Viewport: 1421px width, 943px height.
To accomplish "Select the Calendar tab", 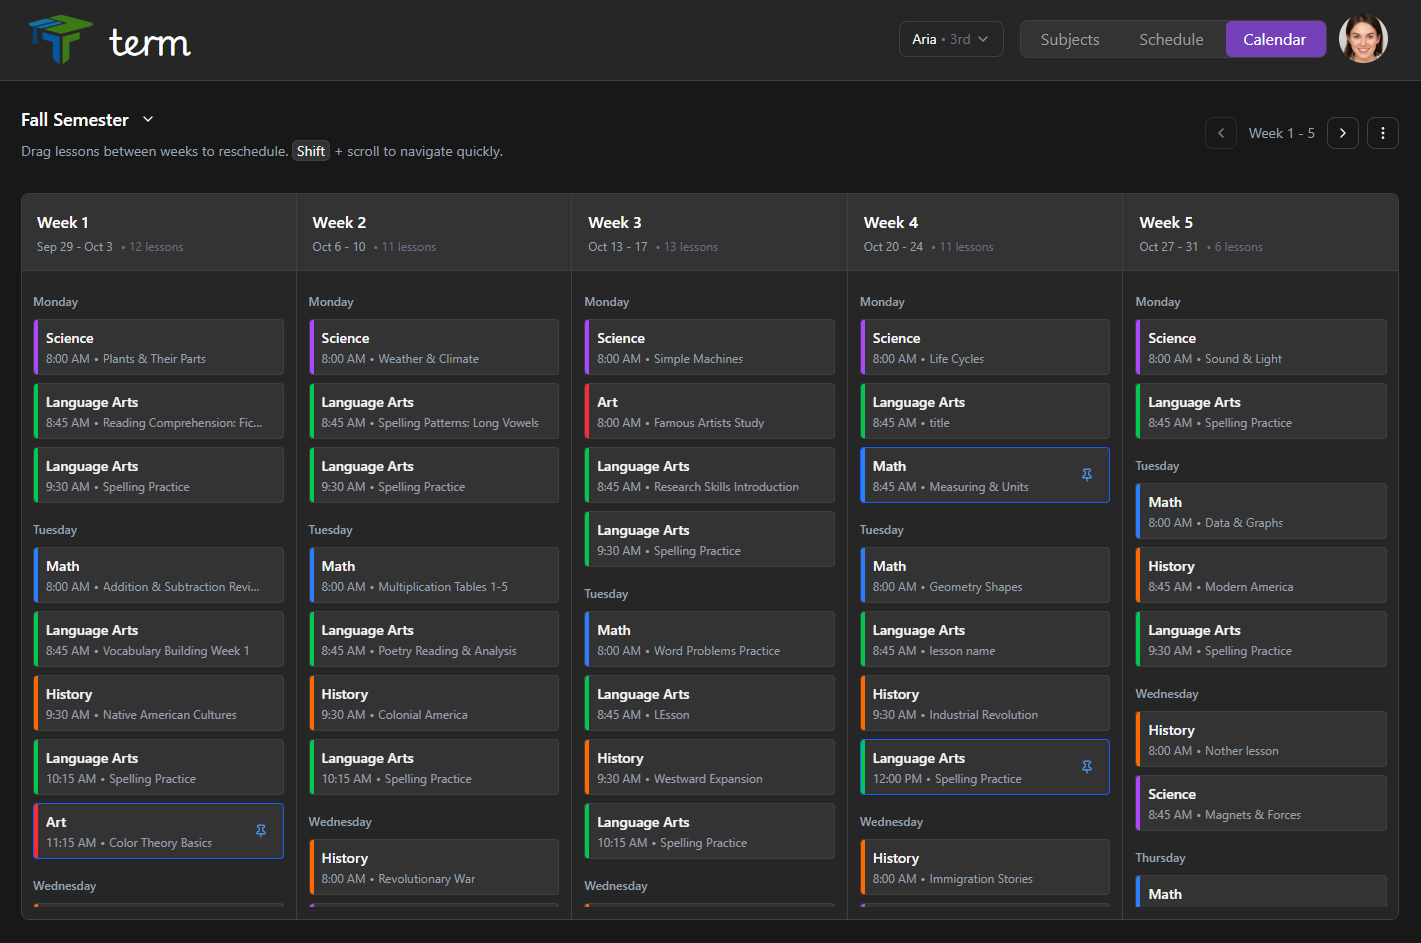I will 1274,40.
